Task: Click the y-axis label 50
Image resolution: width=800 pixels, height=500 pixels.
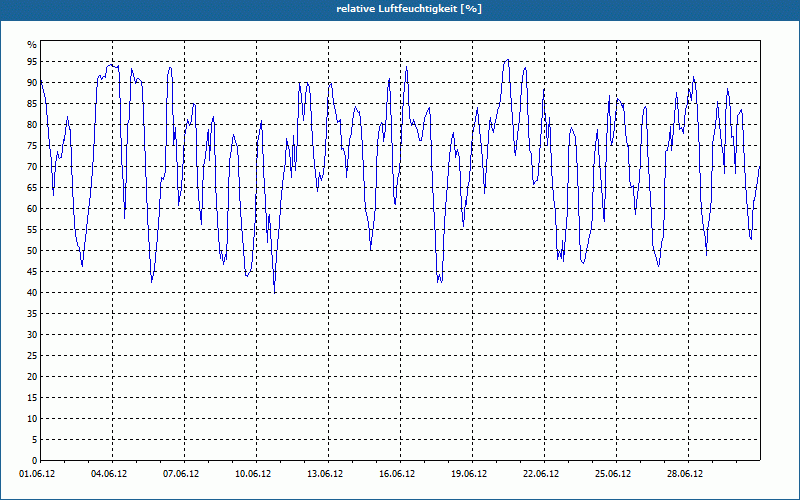Action: click(x=32, y=251)
